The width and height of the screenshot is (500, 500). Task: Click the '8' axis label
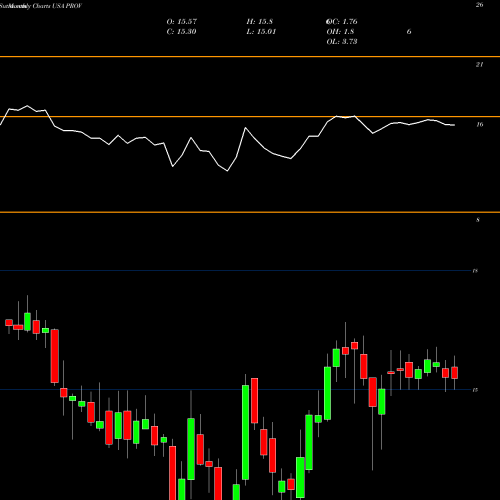478,220
